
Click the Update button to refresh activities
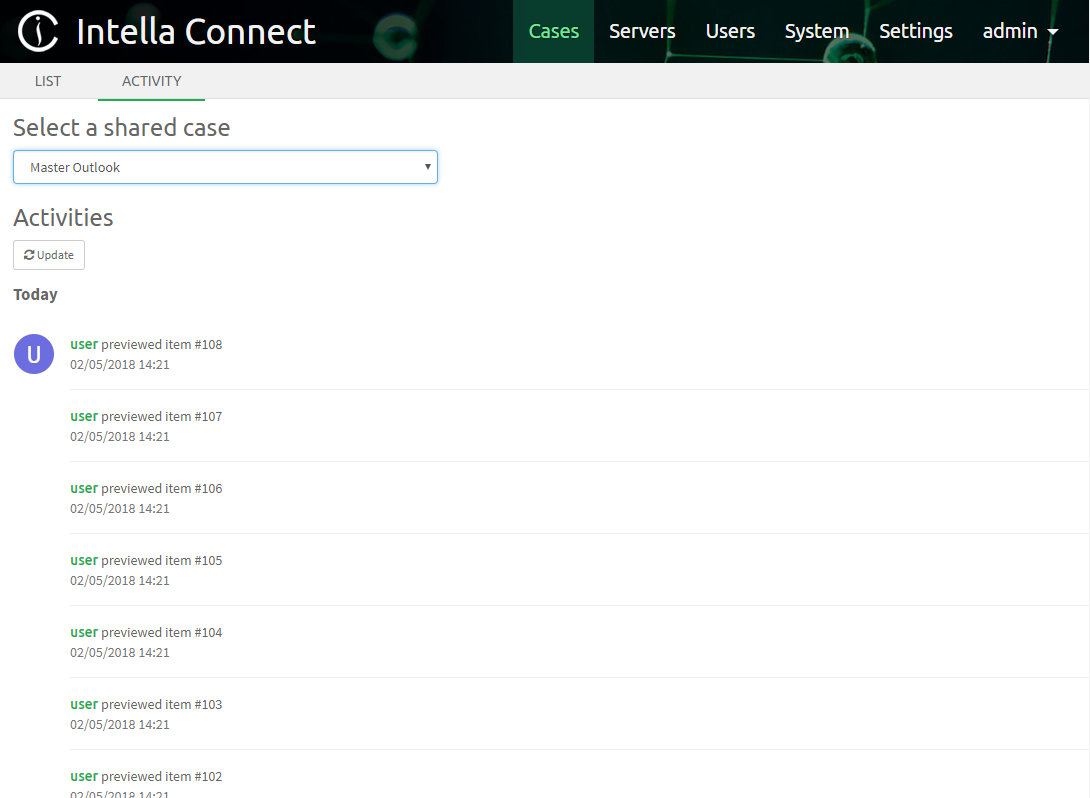49,255
